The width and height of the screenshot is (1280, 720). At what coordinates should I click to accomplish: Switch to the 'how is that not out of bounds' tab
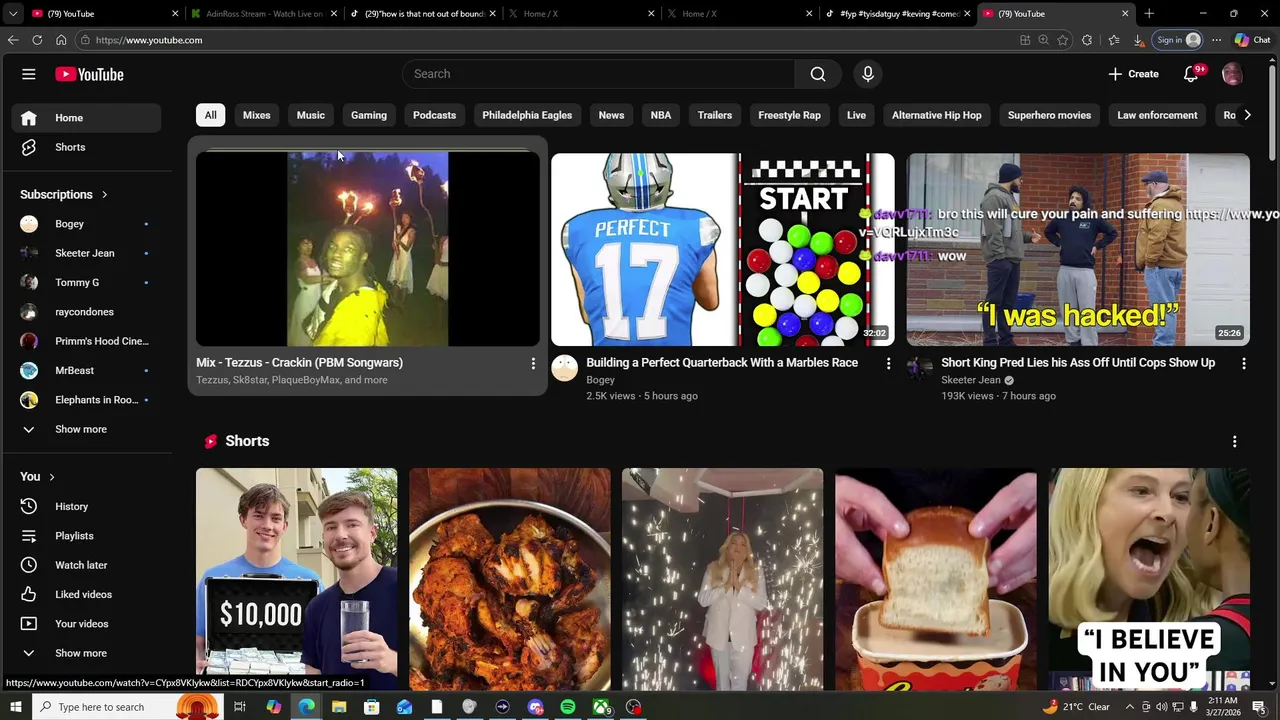tap(424, 14)
